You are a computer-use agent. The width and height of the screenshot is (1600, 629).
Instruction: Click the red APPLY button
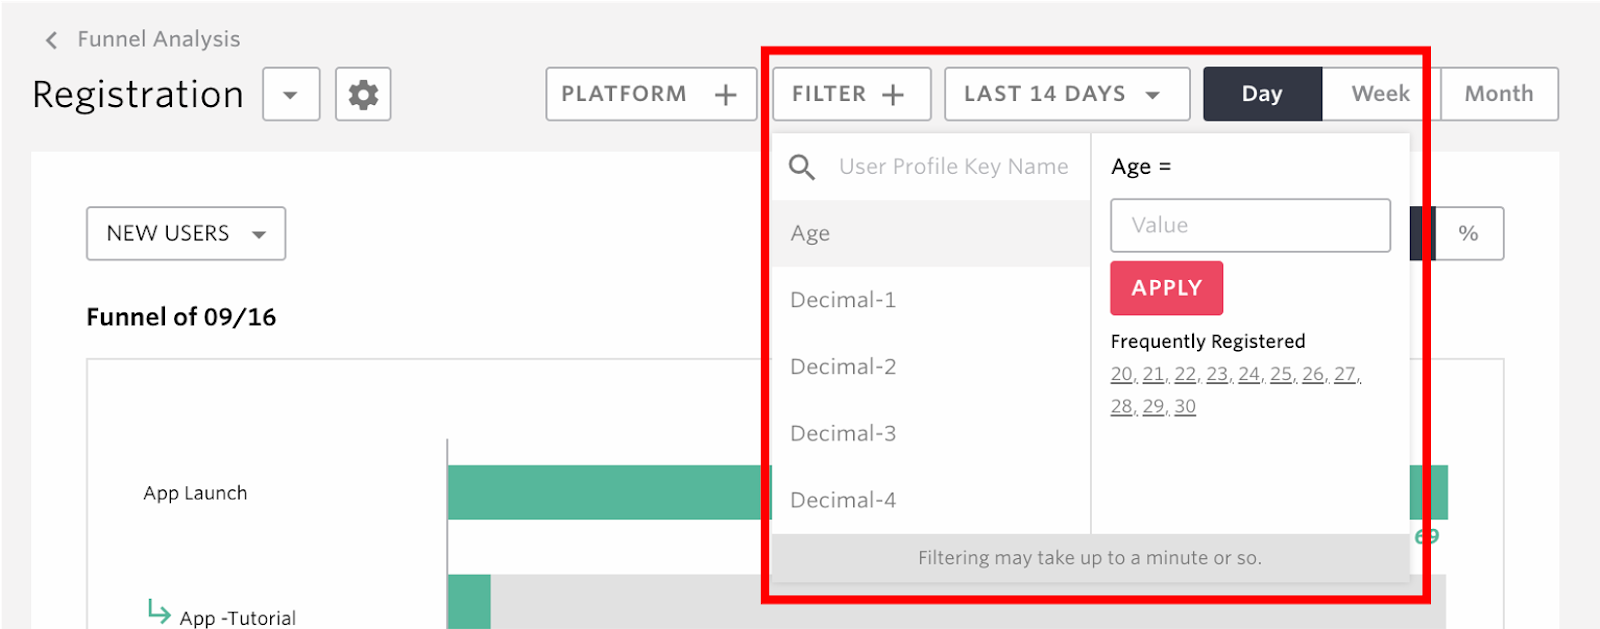(x=1166, y=288)
